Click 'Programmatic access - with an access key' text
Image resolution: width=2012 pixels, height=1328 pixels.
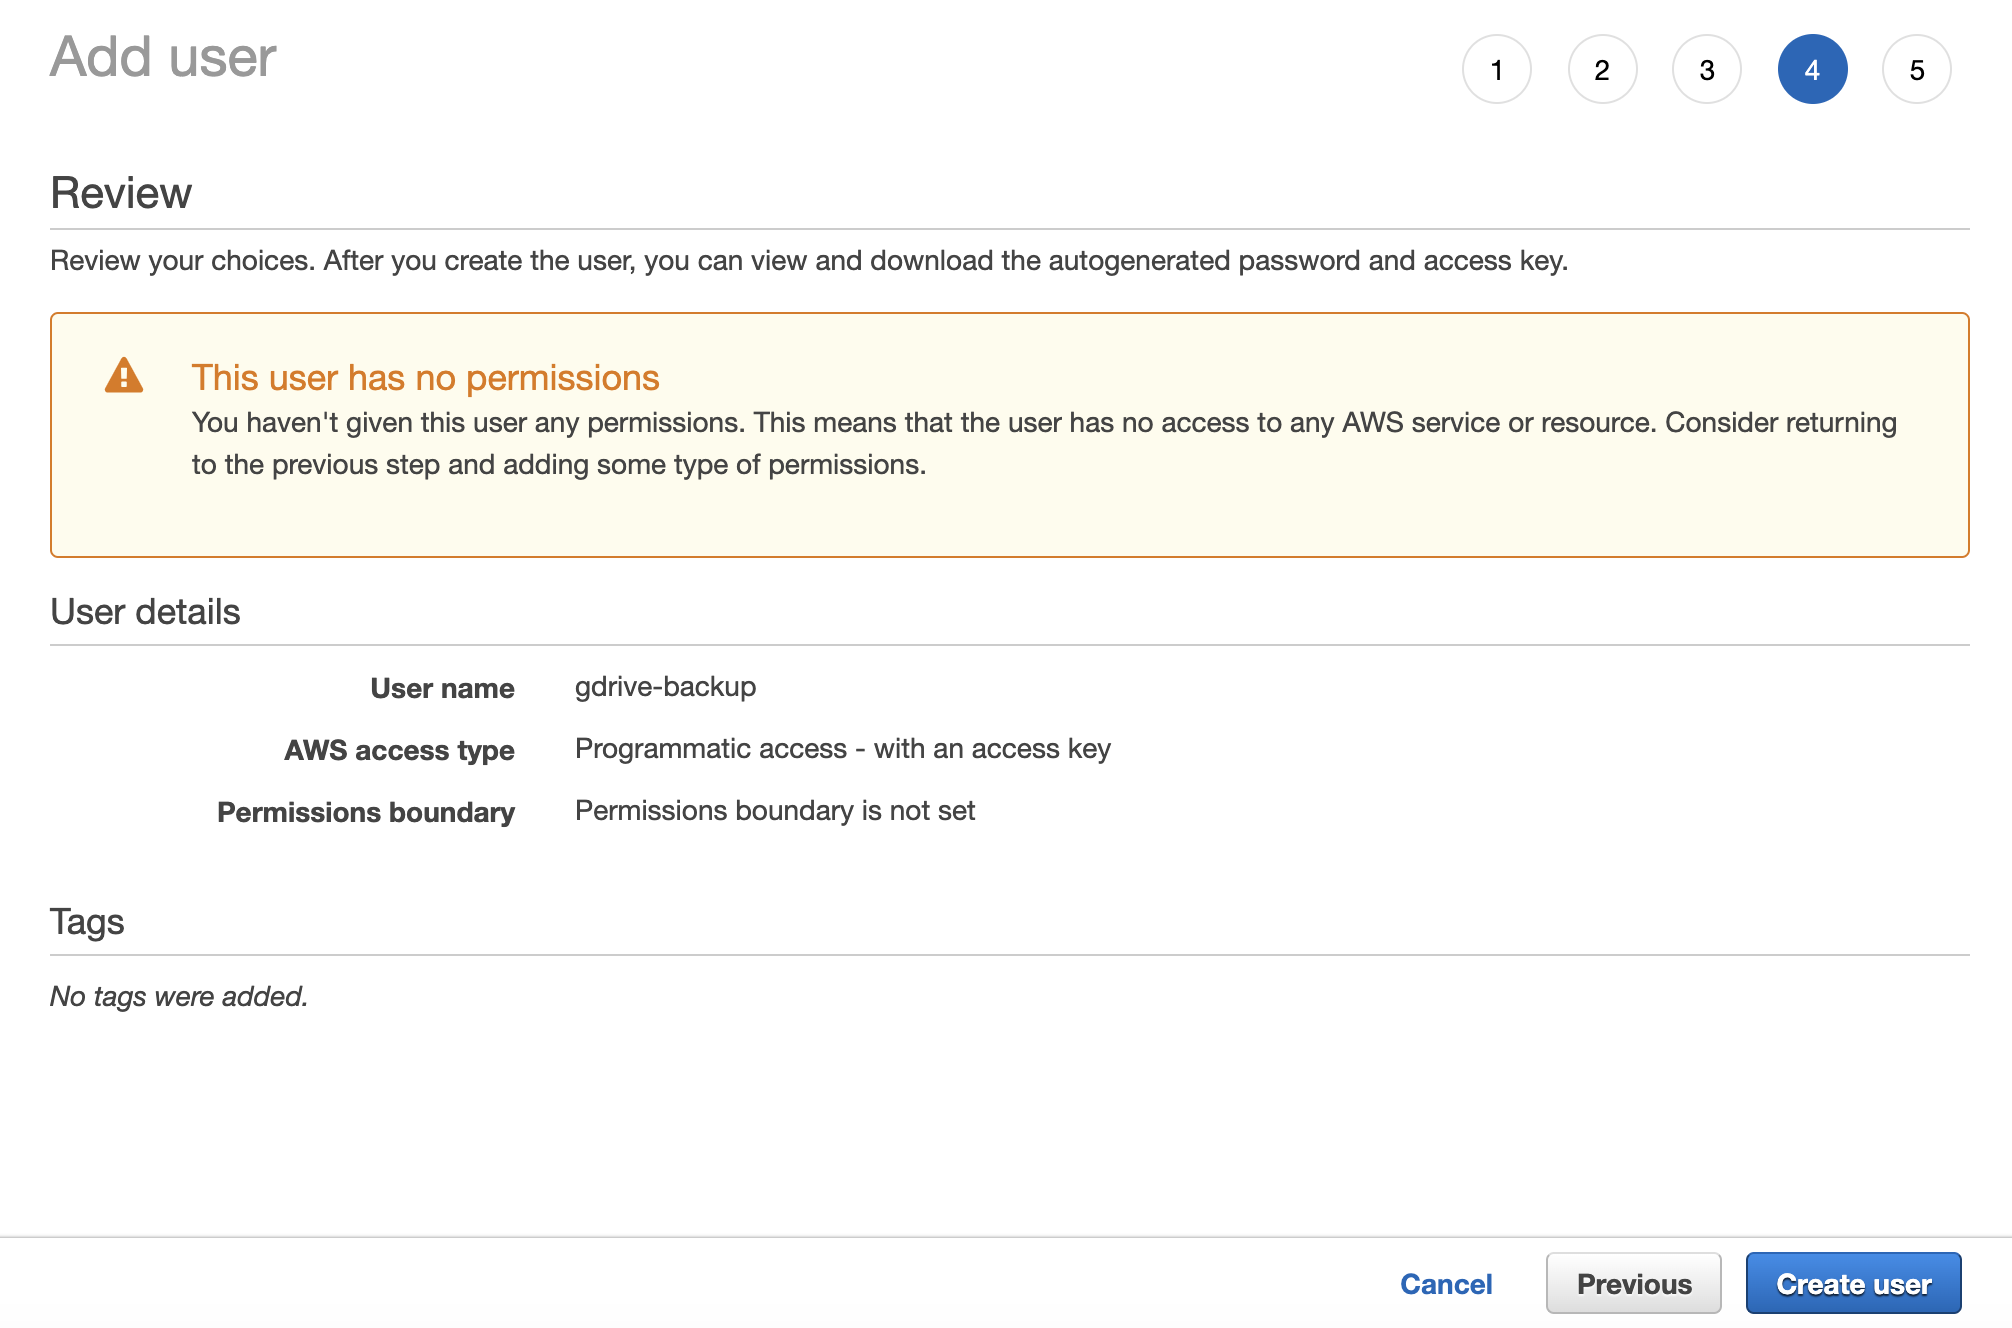coord(843,749)
